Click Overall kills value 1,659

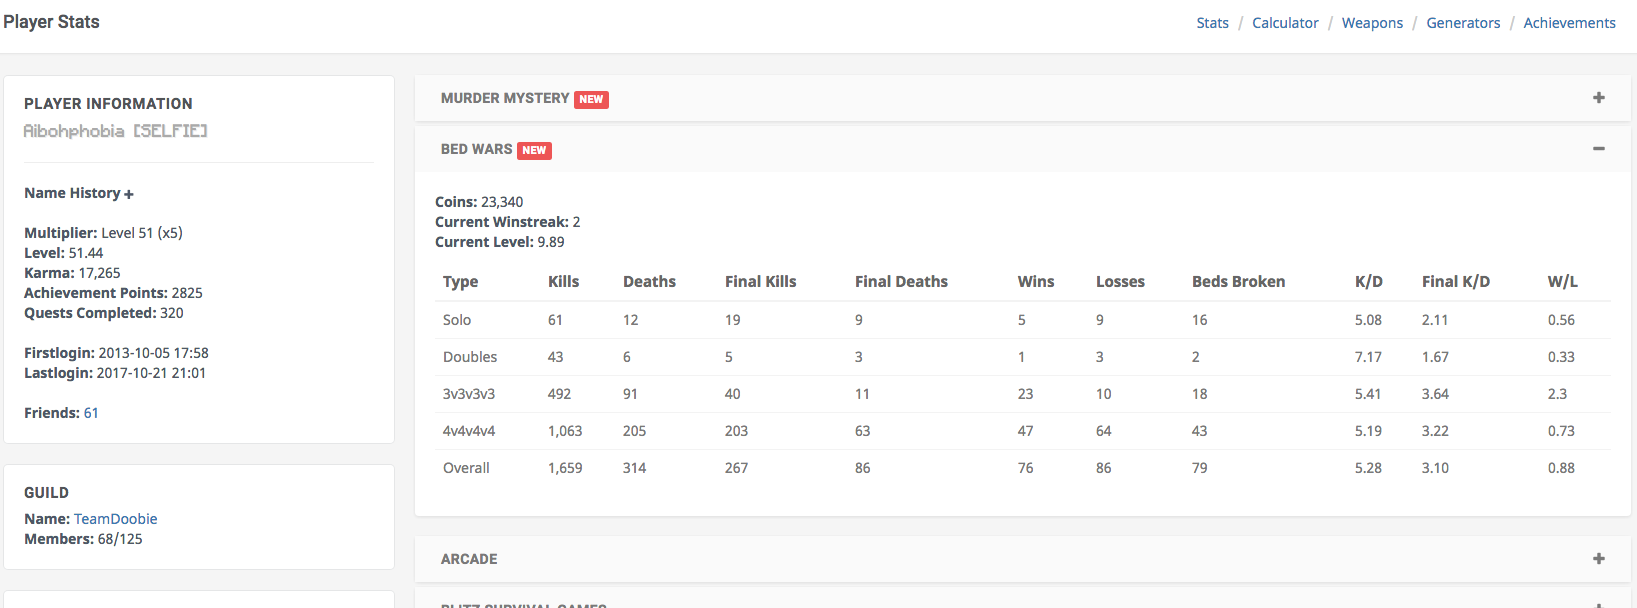[x=565, y=468]
